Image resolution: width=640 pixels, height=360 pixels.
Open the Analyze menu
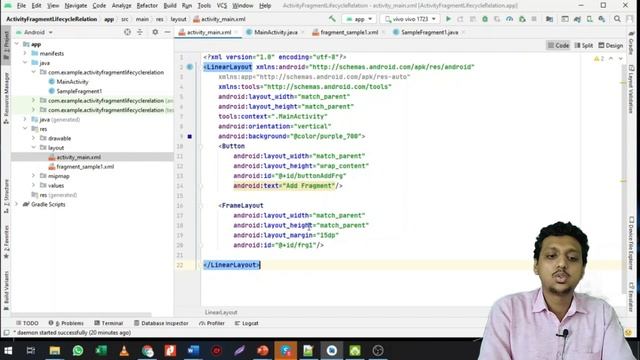tap(121, 6)
